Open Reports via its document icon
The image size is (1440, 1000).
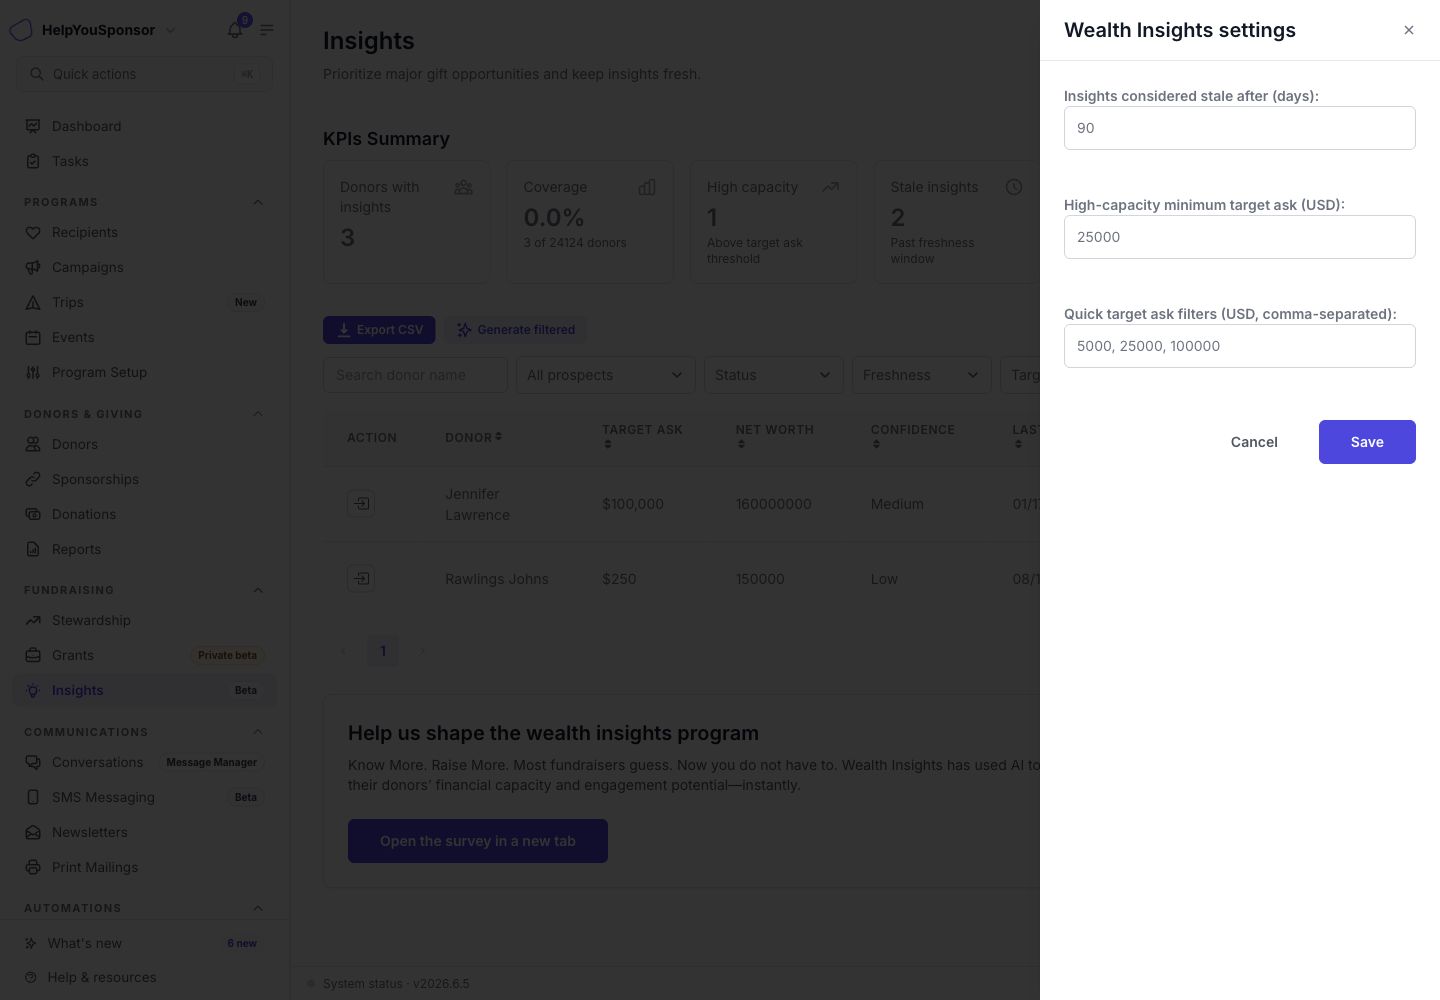33,549
